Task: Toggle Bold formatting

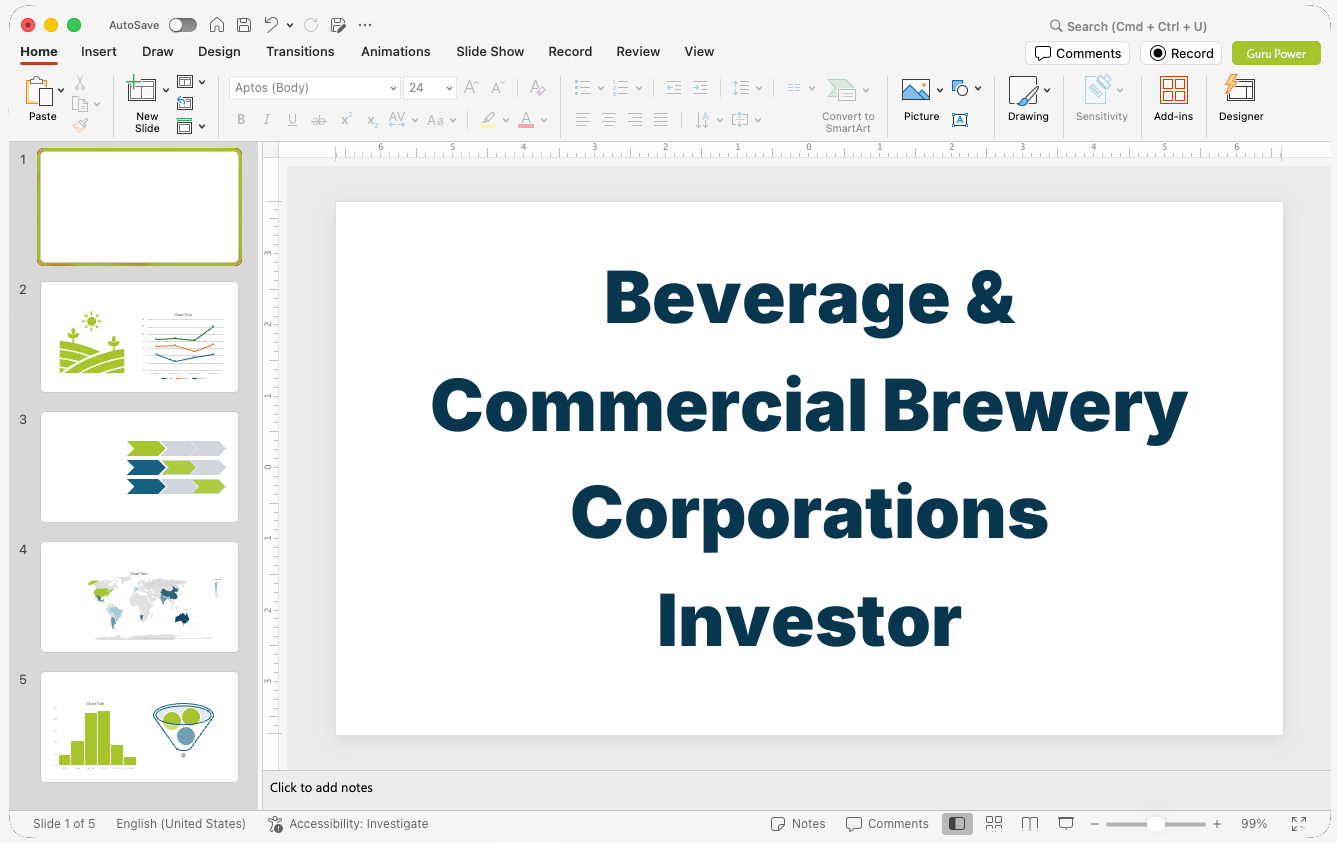Action: 241,120
